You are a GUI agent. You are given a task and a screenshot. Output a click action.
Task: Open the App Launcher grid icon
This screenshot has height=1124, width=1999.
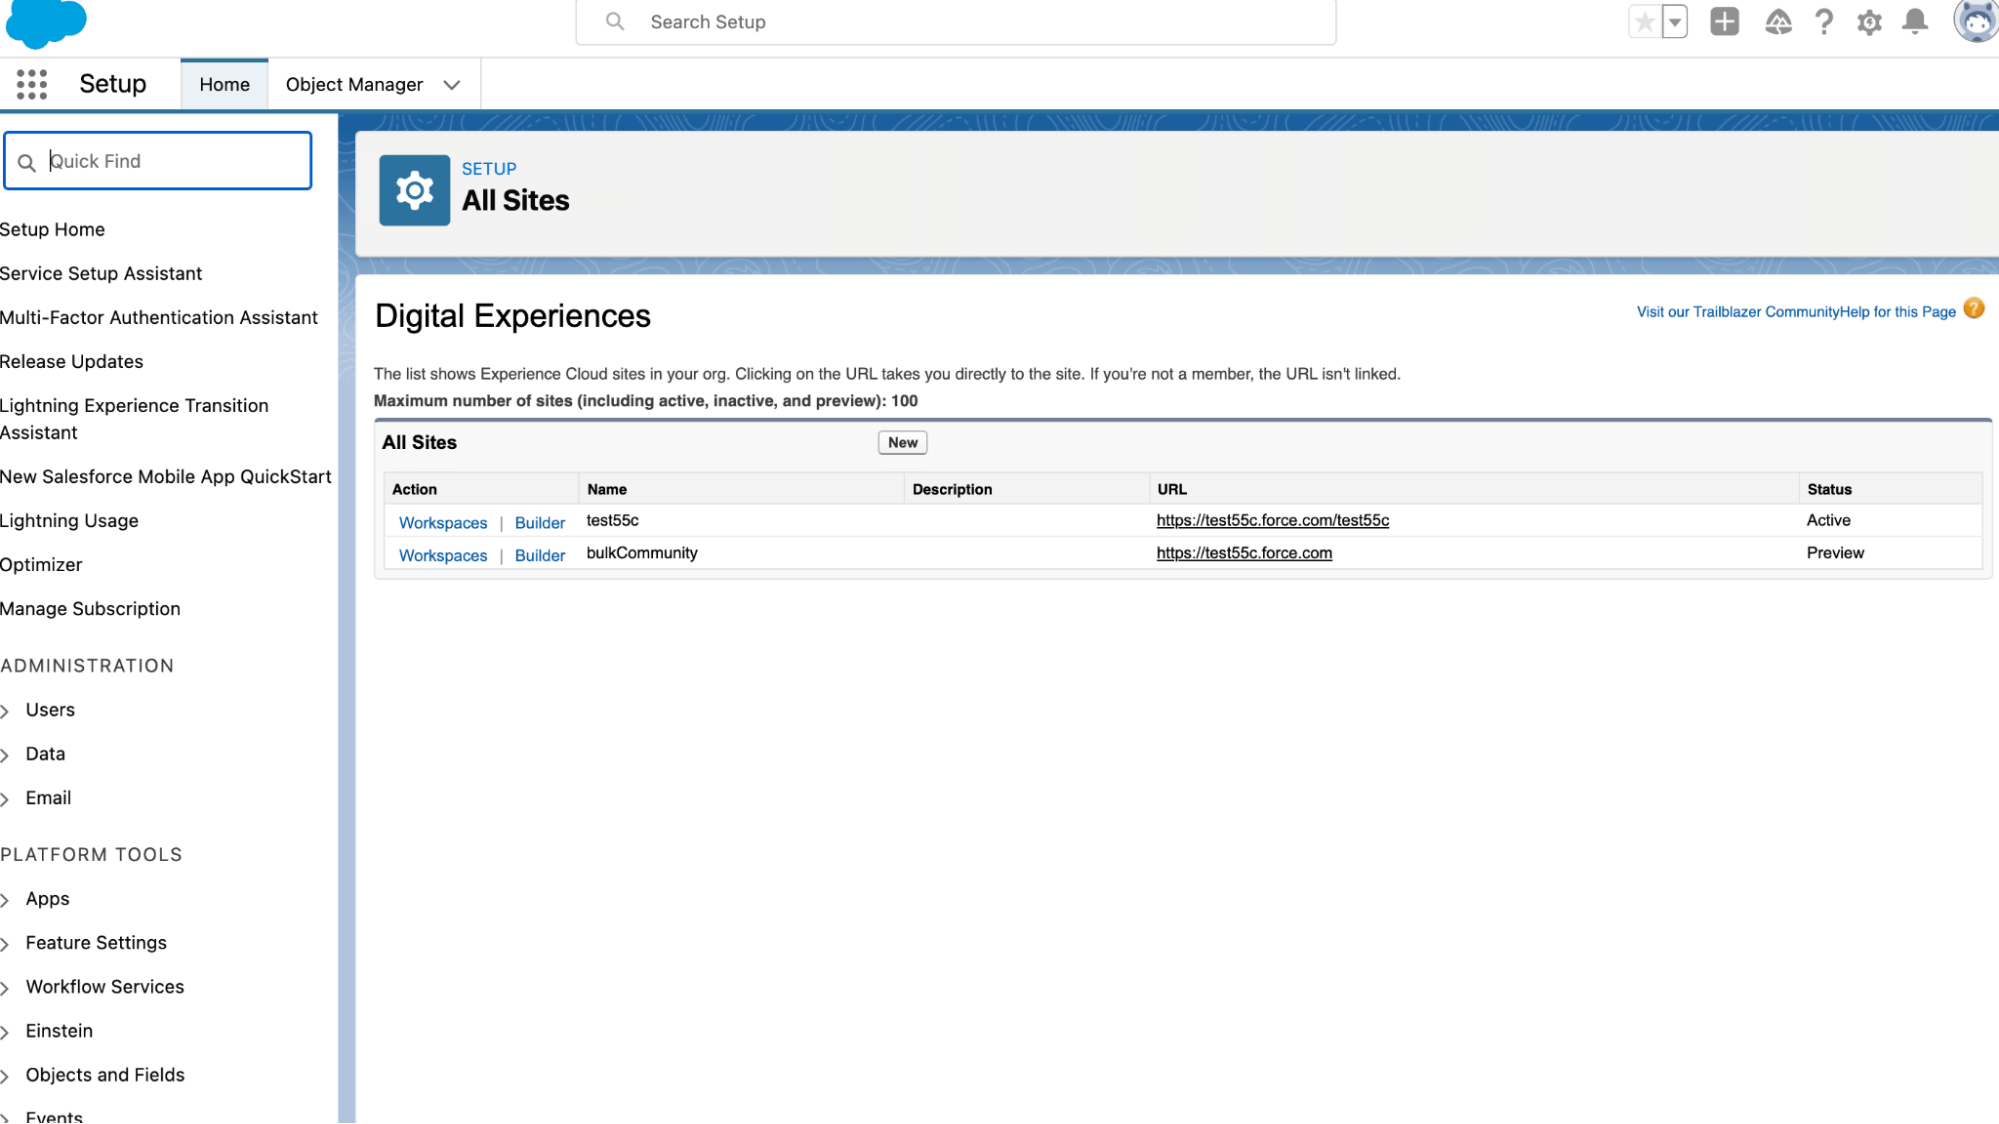pos(32,84)
